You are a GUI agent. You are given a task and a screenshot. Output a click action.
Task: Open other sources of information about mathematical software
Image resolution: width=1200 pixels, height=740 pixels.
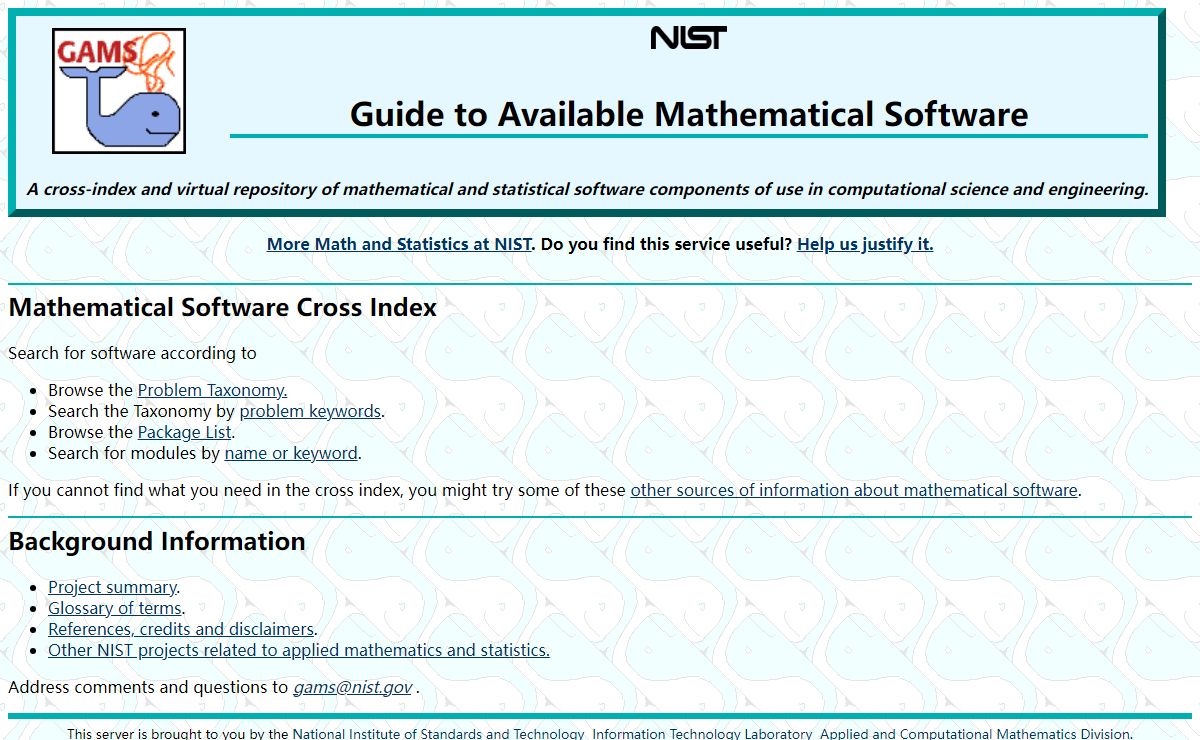coord(854,490)
